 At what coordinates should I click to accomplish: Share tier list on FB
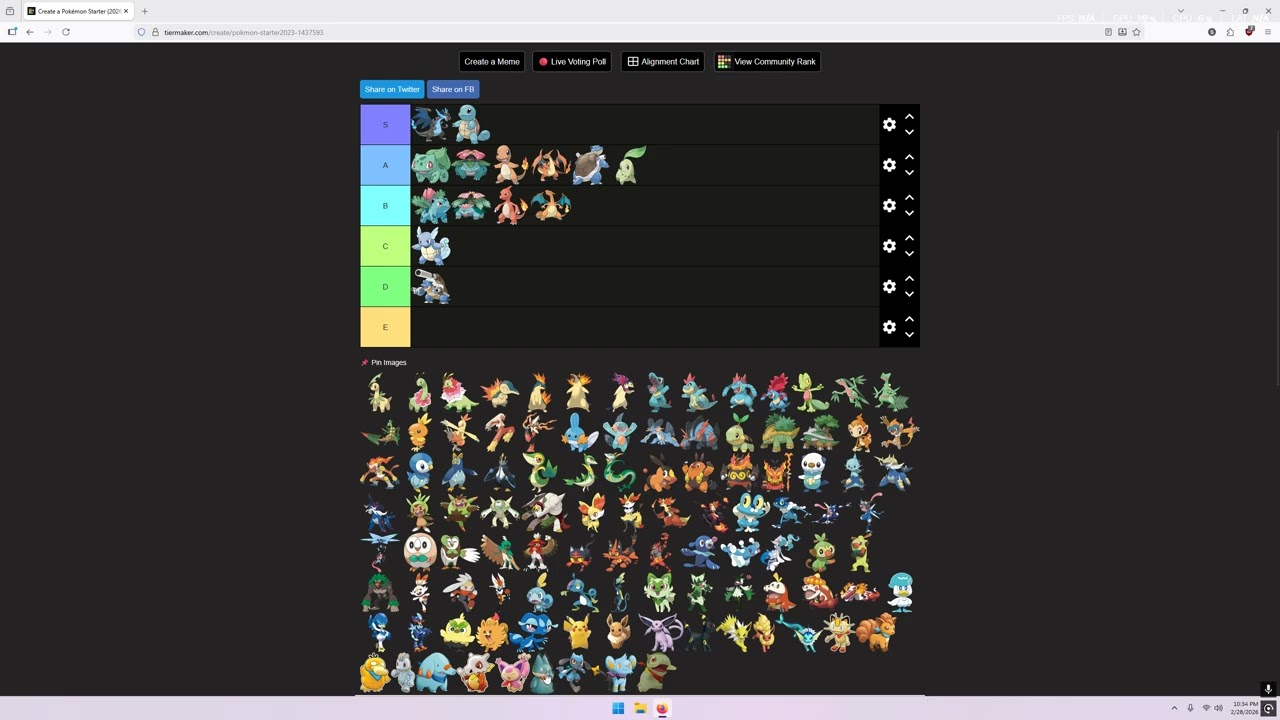coord(453,89)
